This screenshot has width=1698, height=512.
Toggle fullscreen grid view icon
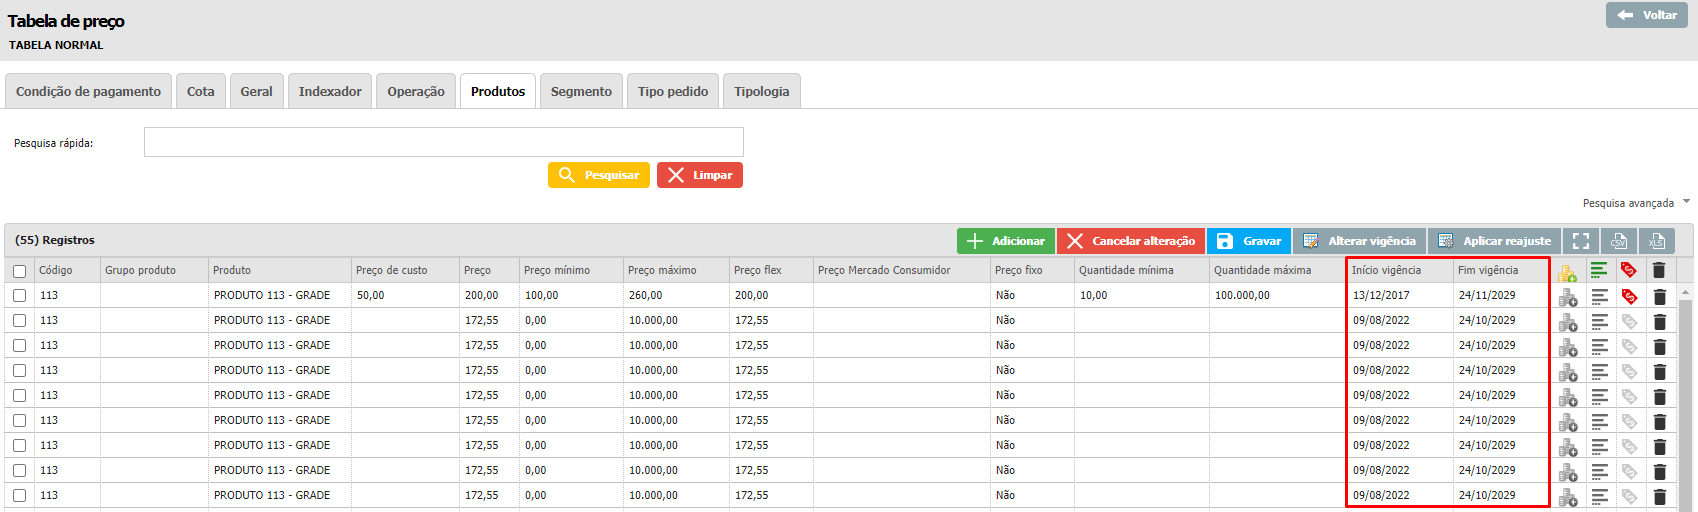(1581, 241)
